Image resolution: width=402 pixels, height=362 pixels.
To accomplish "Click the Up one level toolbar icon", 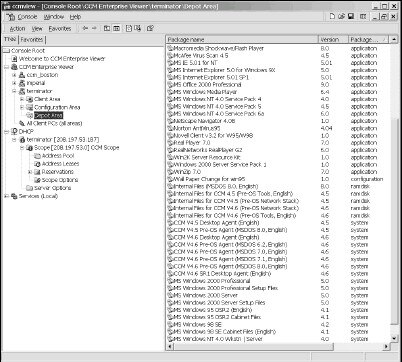I will coord(107,28).
